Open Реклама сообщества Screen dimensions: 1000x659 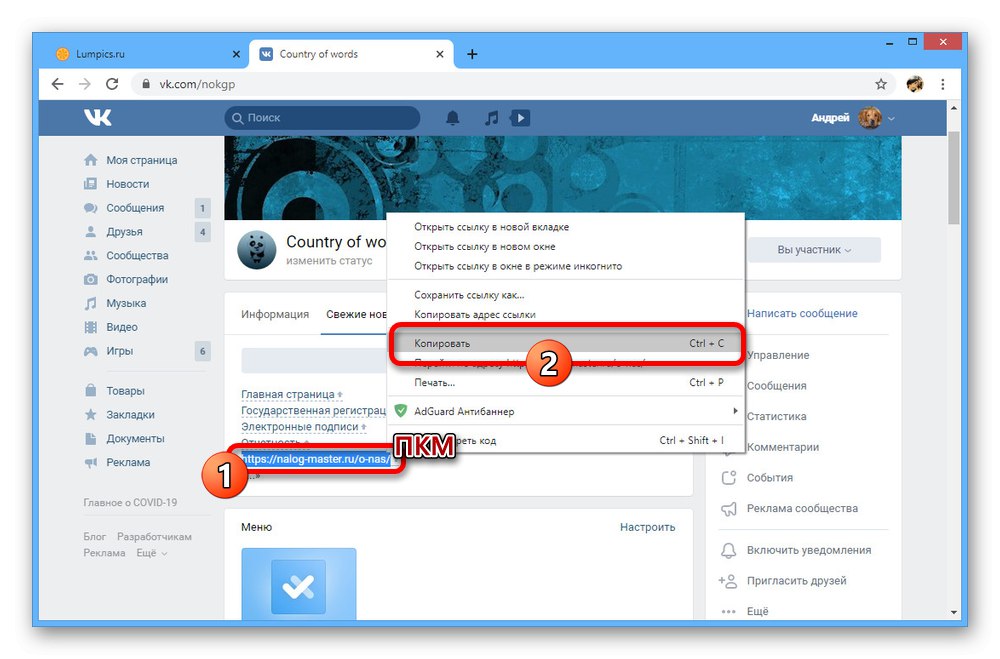790,508
